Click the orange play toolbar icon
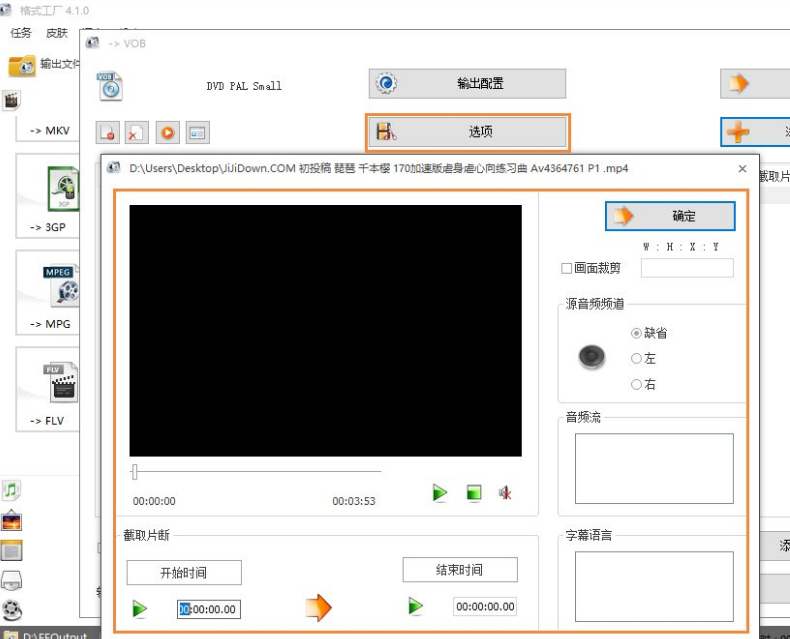 168,133
